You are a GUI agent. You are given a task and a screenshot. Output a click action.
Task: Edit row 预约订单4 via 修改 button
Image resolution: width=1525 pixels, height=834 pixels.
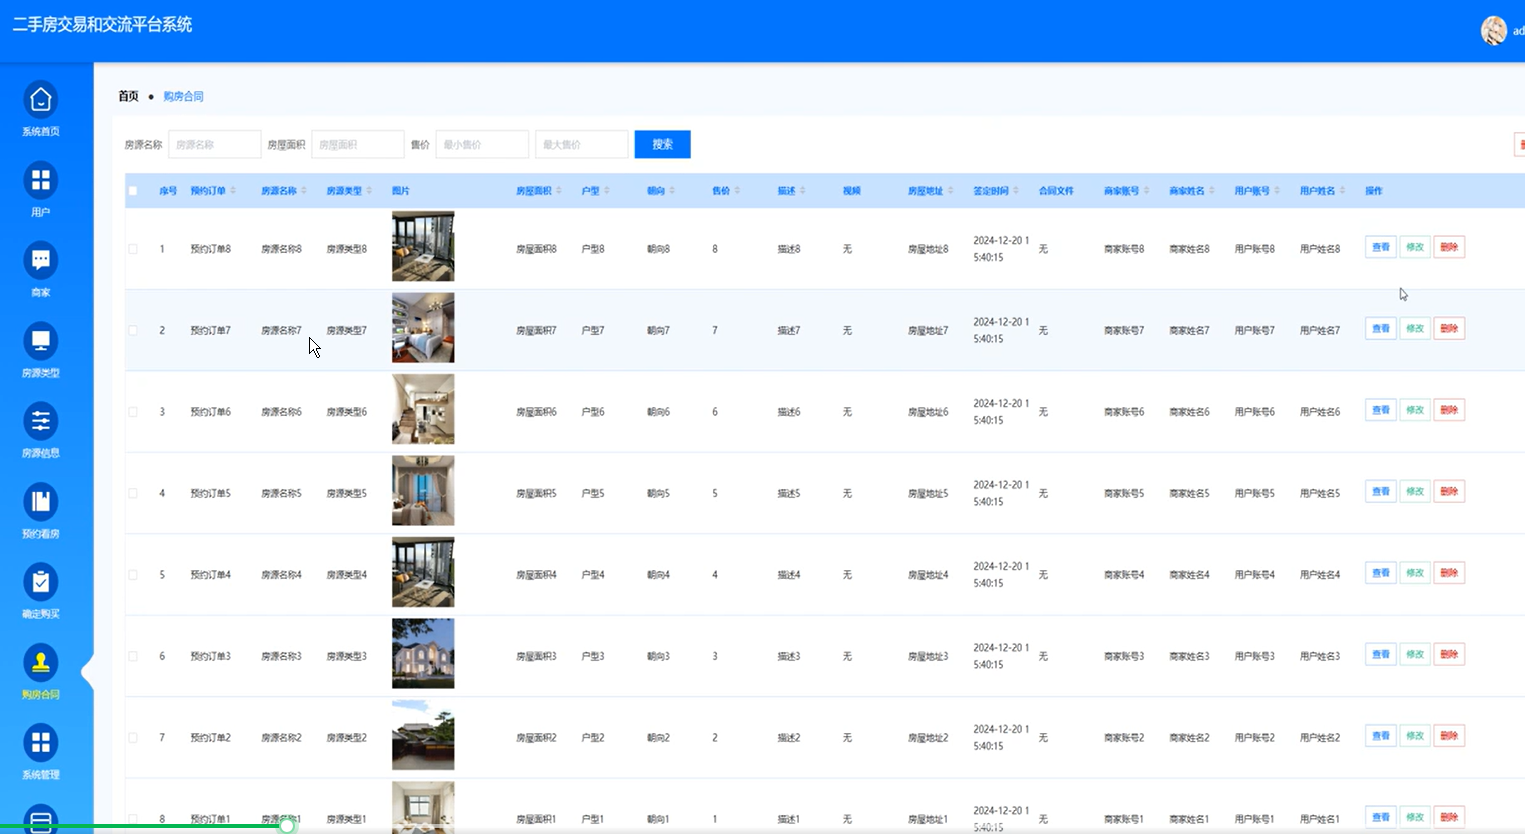click(x=1415, y=573)
